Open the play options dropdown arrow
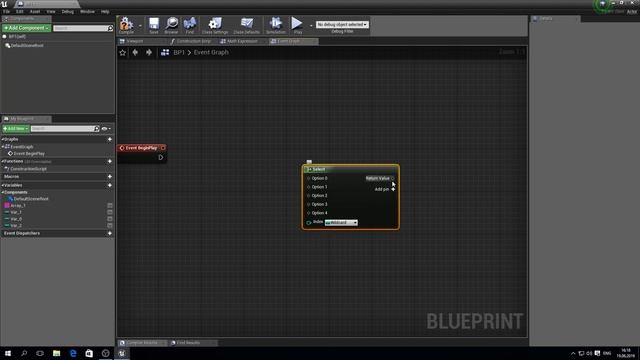Image resolution: width=640 pixels, height=360 pixels. point(311,25)
